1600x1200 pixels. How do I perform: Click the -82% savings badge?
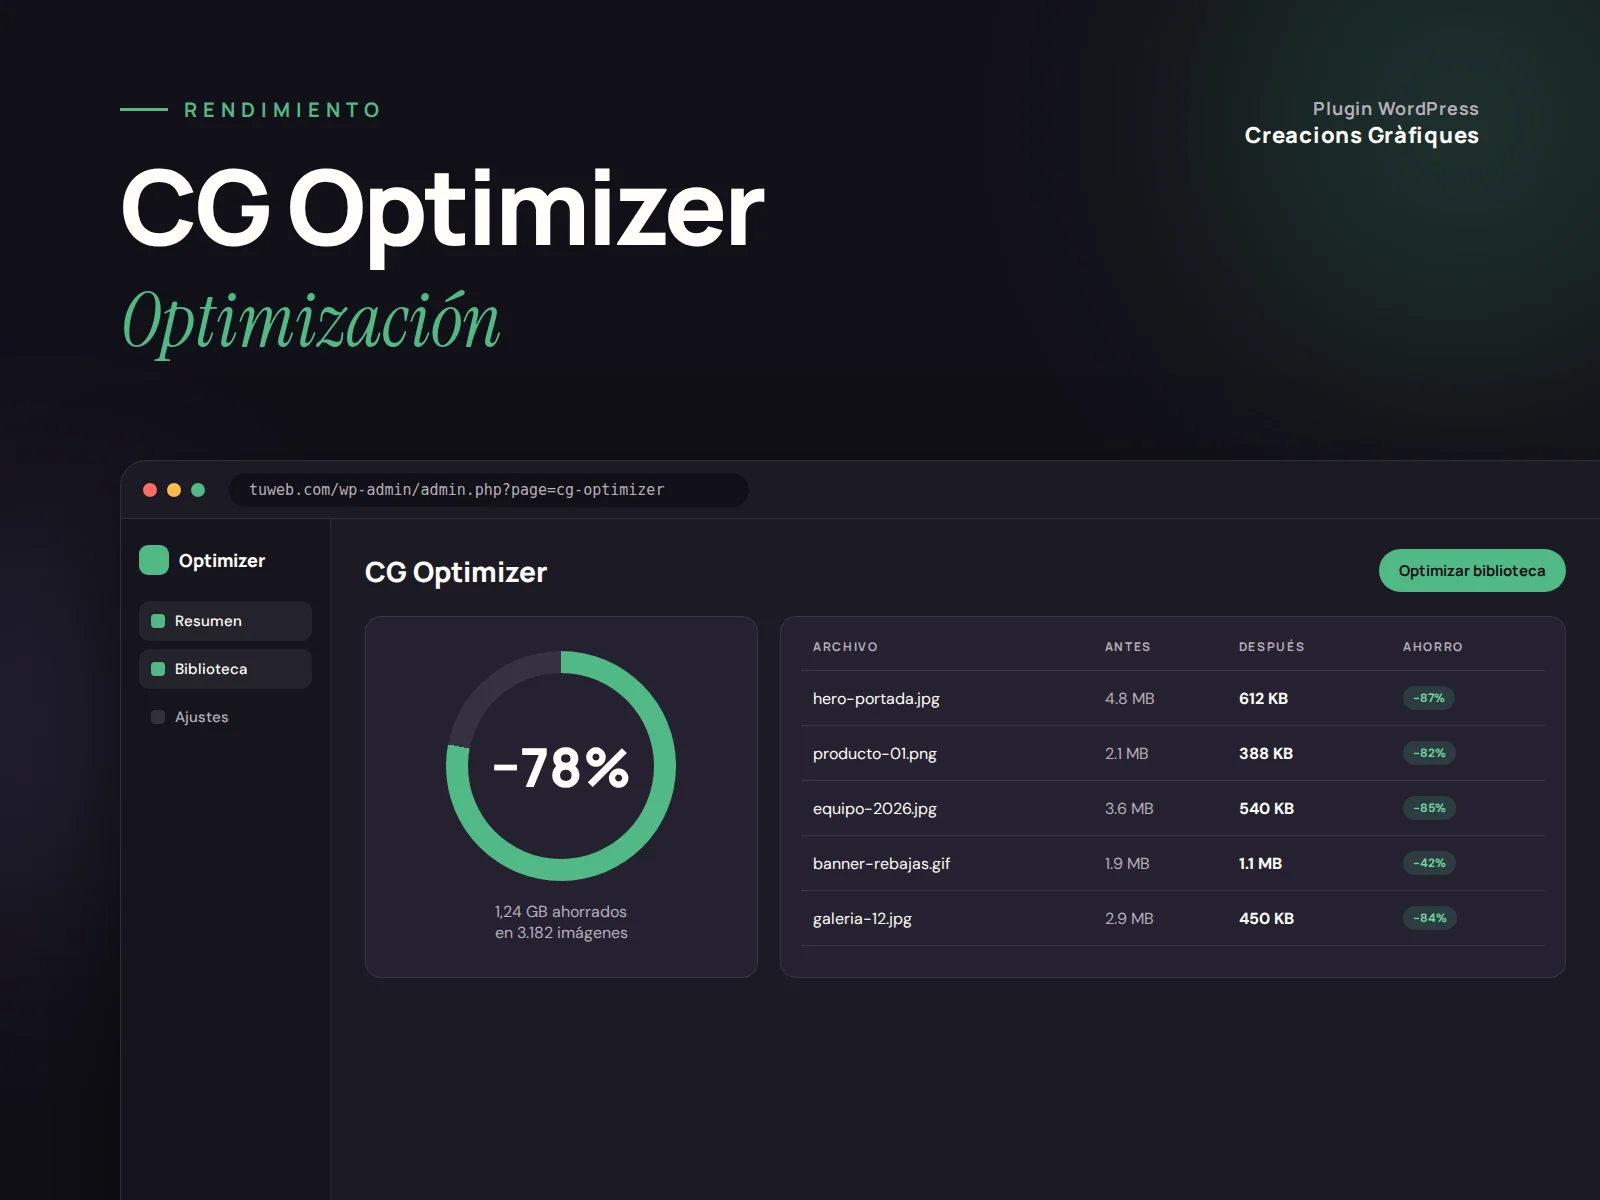(1429, 753)
